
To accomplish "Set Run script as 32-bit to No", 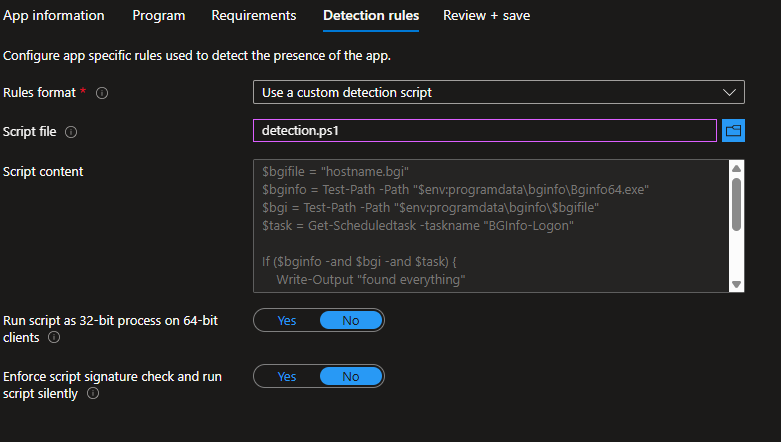I will click(350, 321).
